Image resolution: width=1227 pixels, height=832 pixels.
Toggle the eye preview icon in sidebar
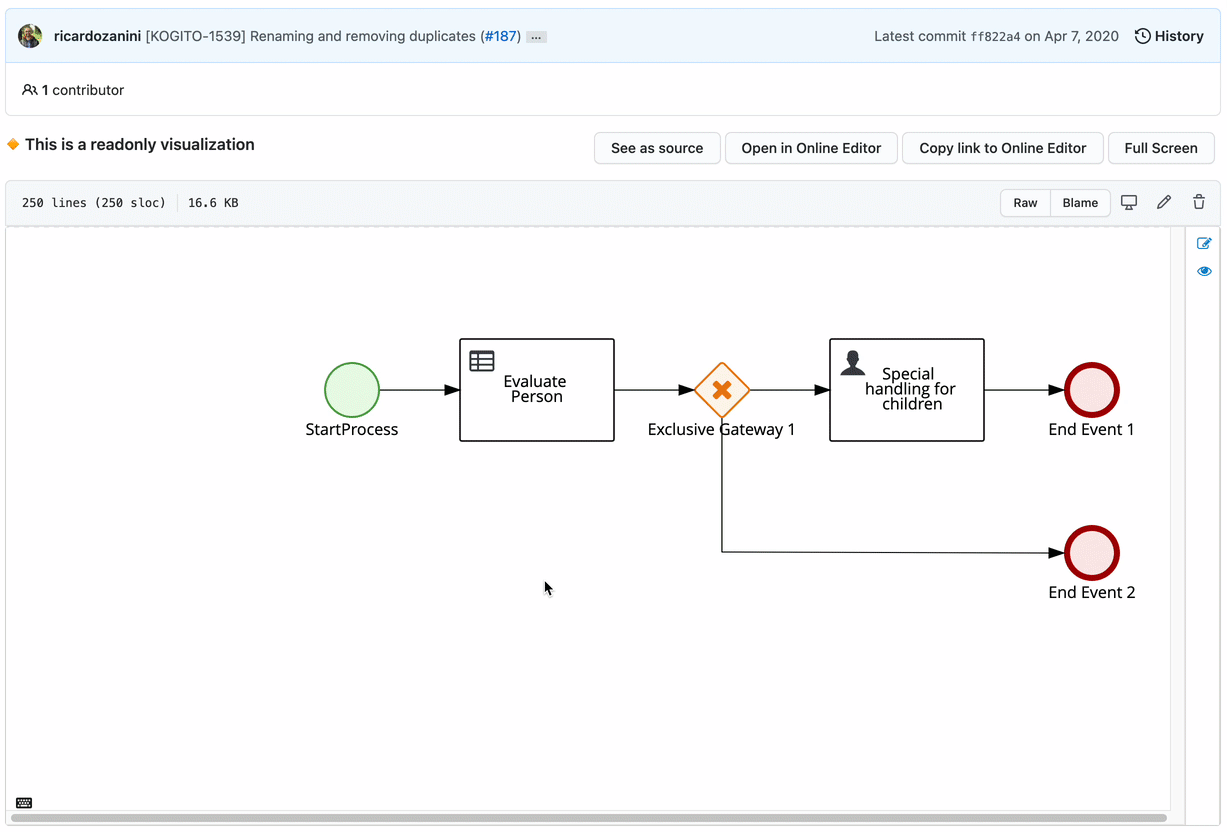1204,271
